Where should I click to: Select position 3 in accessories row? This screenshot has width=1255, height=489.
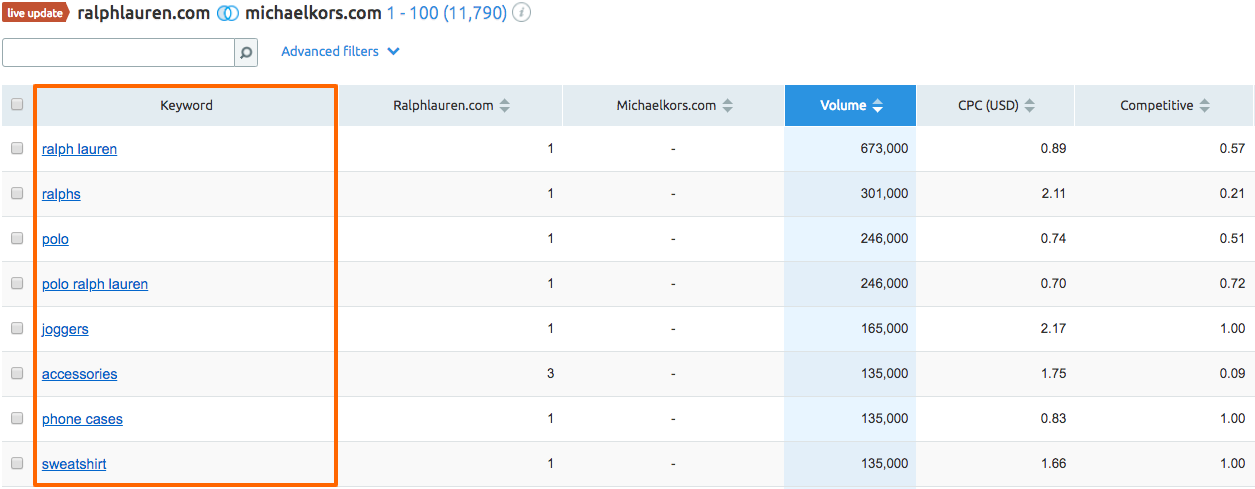pyautogui.click(x=550, y=374)
